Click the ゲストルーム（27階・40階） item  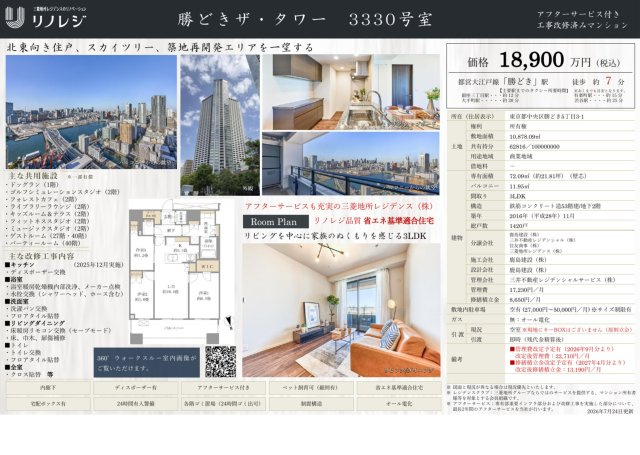point(48,236)
